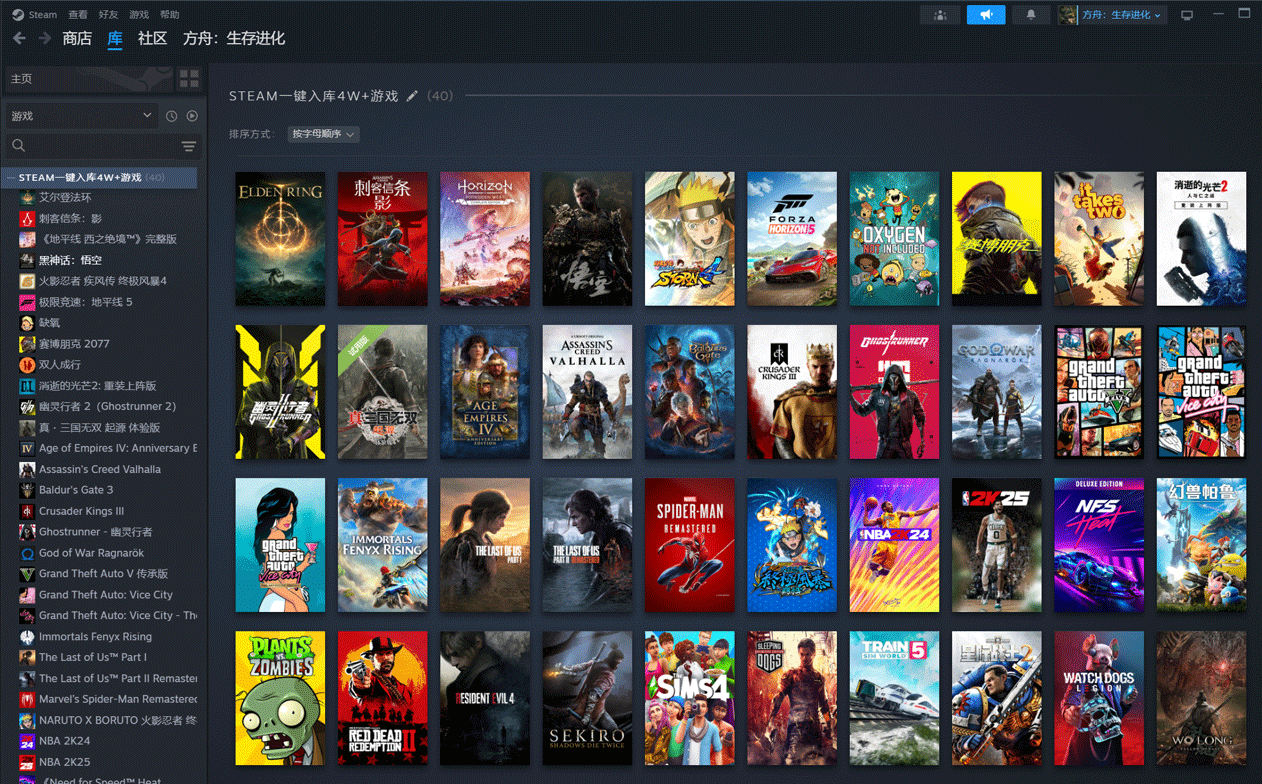The image size is (1262, 784).
Task: Open the friends group icon in top bar
Action: point(940,15)
